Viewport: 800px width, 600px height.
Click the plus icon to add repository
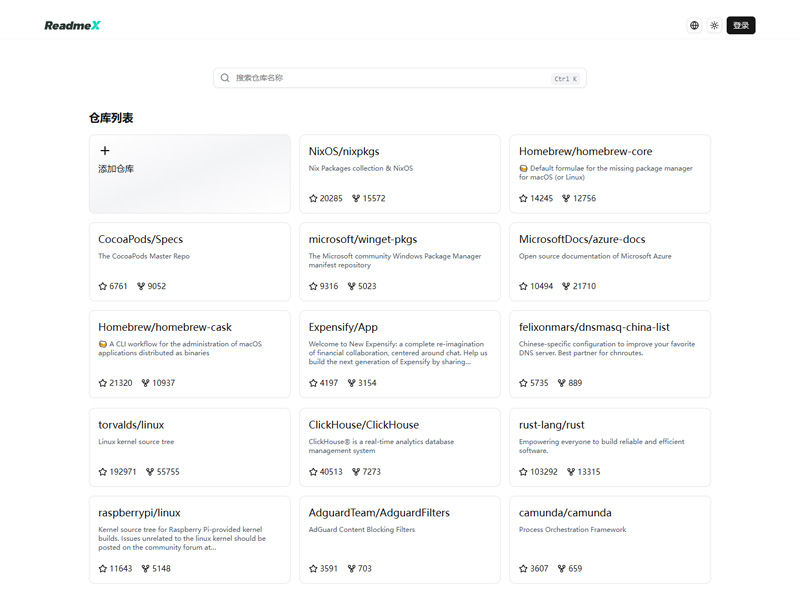[x=105, y=151]
